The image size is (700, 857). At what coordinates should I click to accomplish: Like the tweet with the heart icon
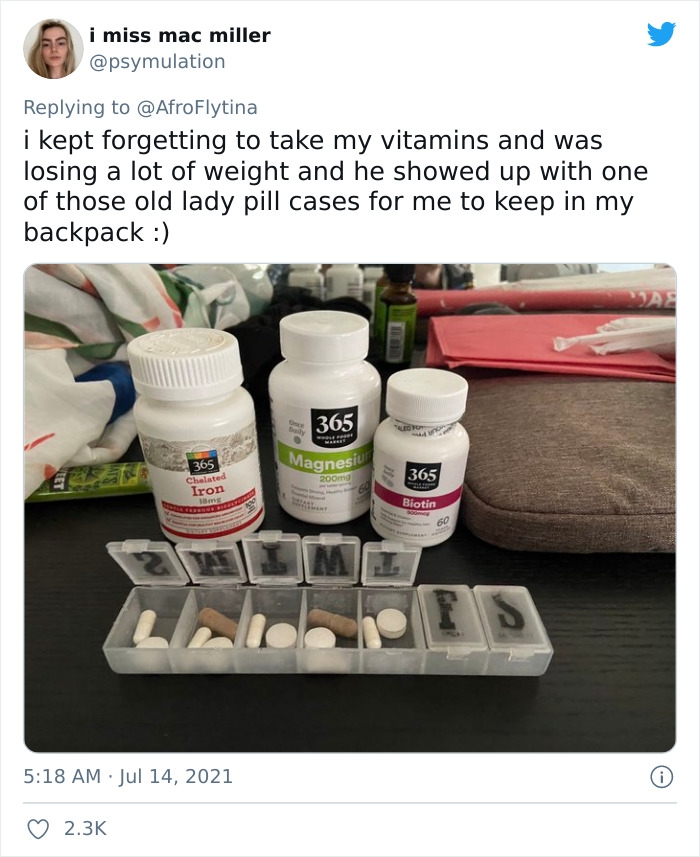pyautogui.click(x=38, y=829)
